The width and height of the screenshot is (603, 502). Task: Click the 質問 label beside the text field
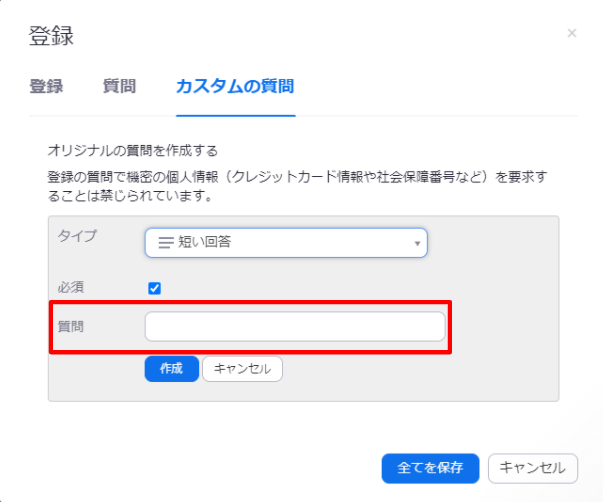coord(71,327)
